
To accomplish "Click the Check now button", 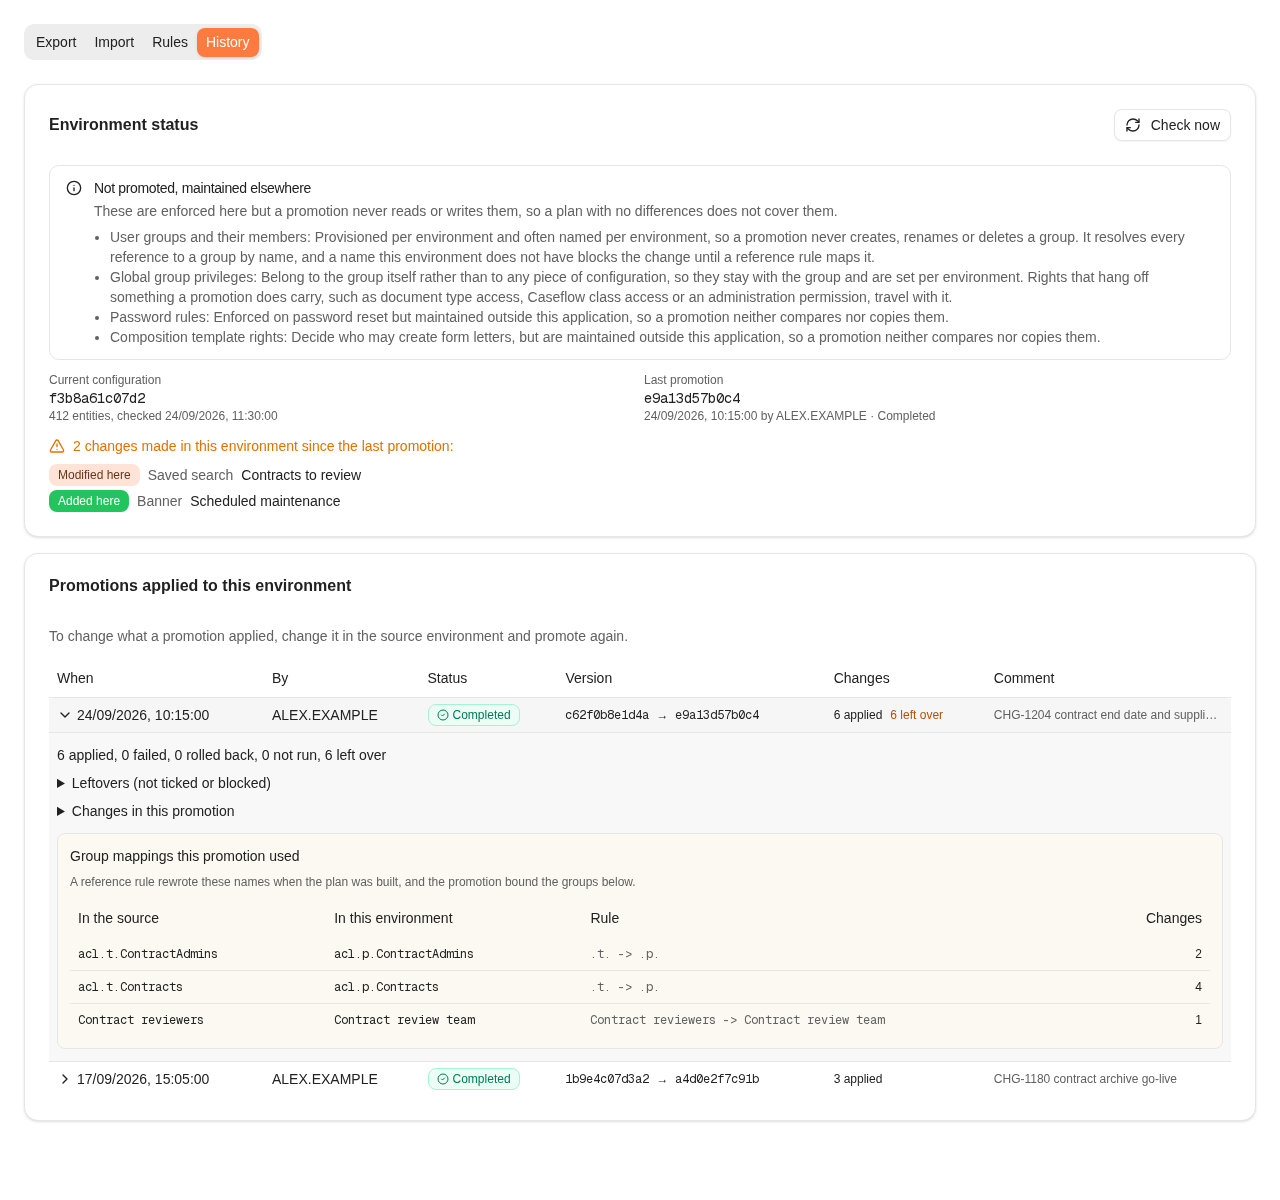I will click(1172, 125).
